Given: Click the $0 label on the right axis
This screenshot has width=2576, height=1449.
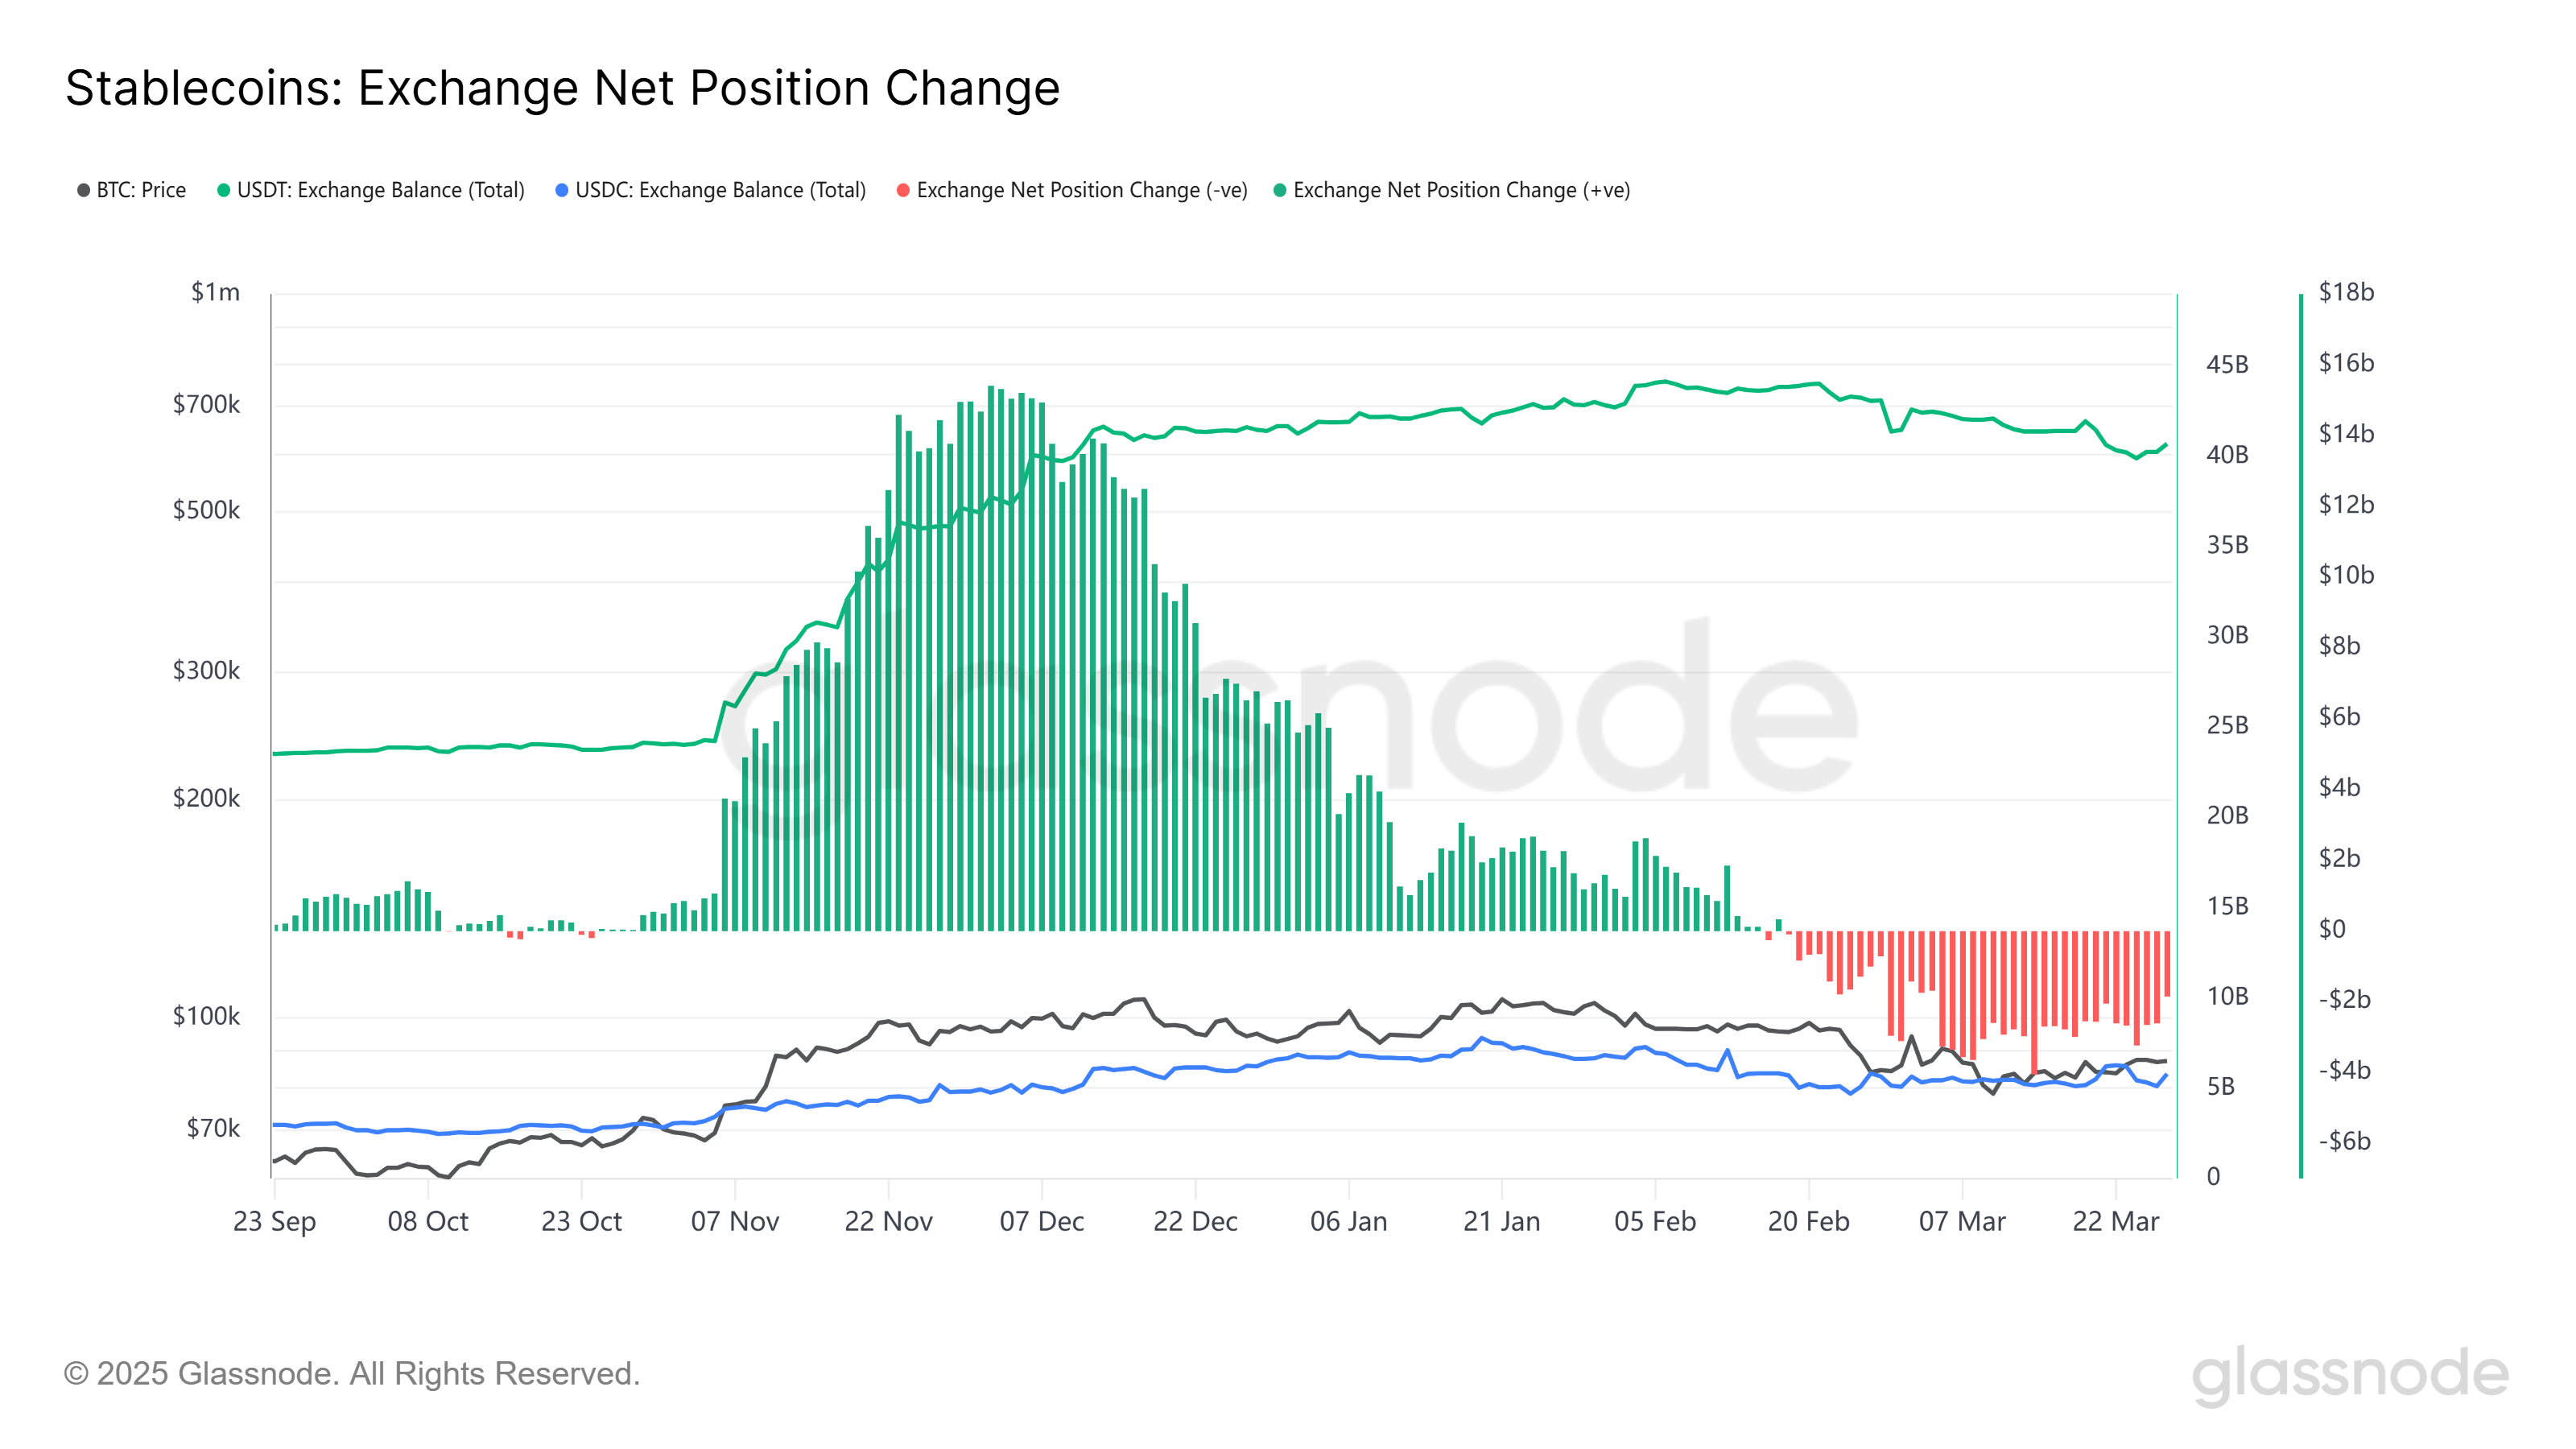Looking at the screenshot, I should (2332, 929).
